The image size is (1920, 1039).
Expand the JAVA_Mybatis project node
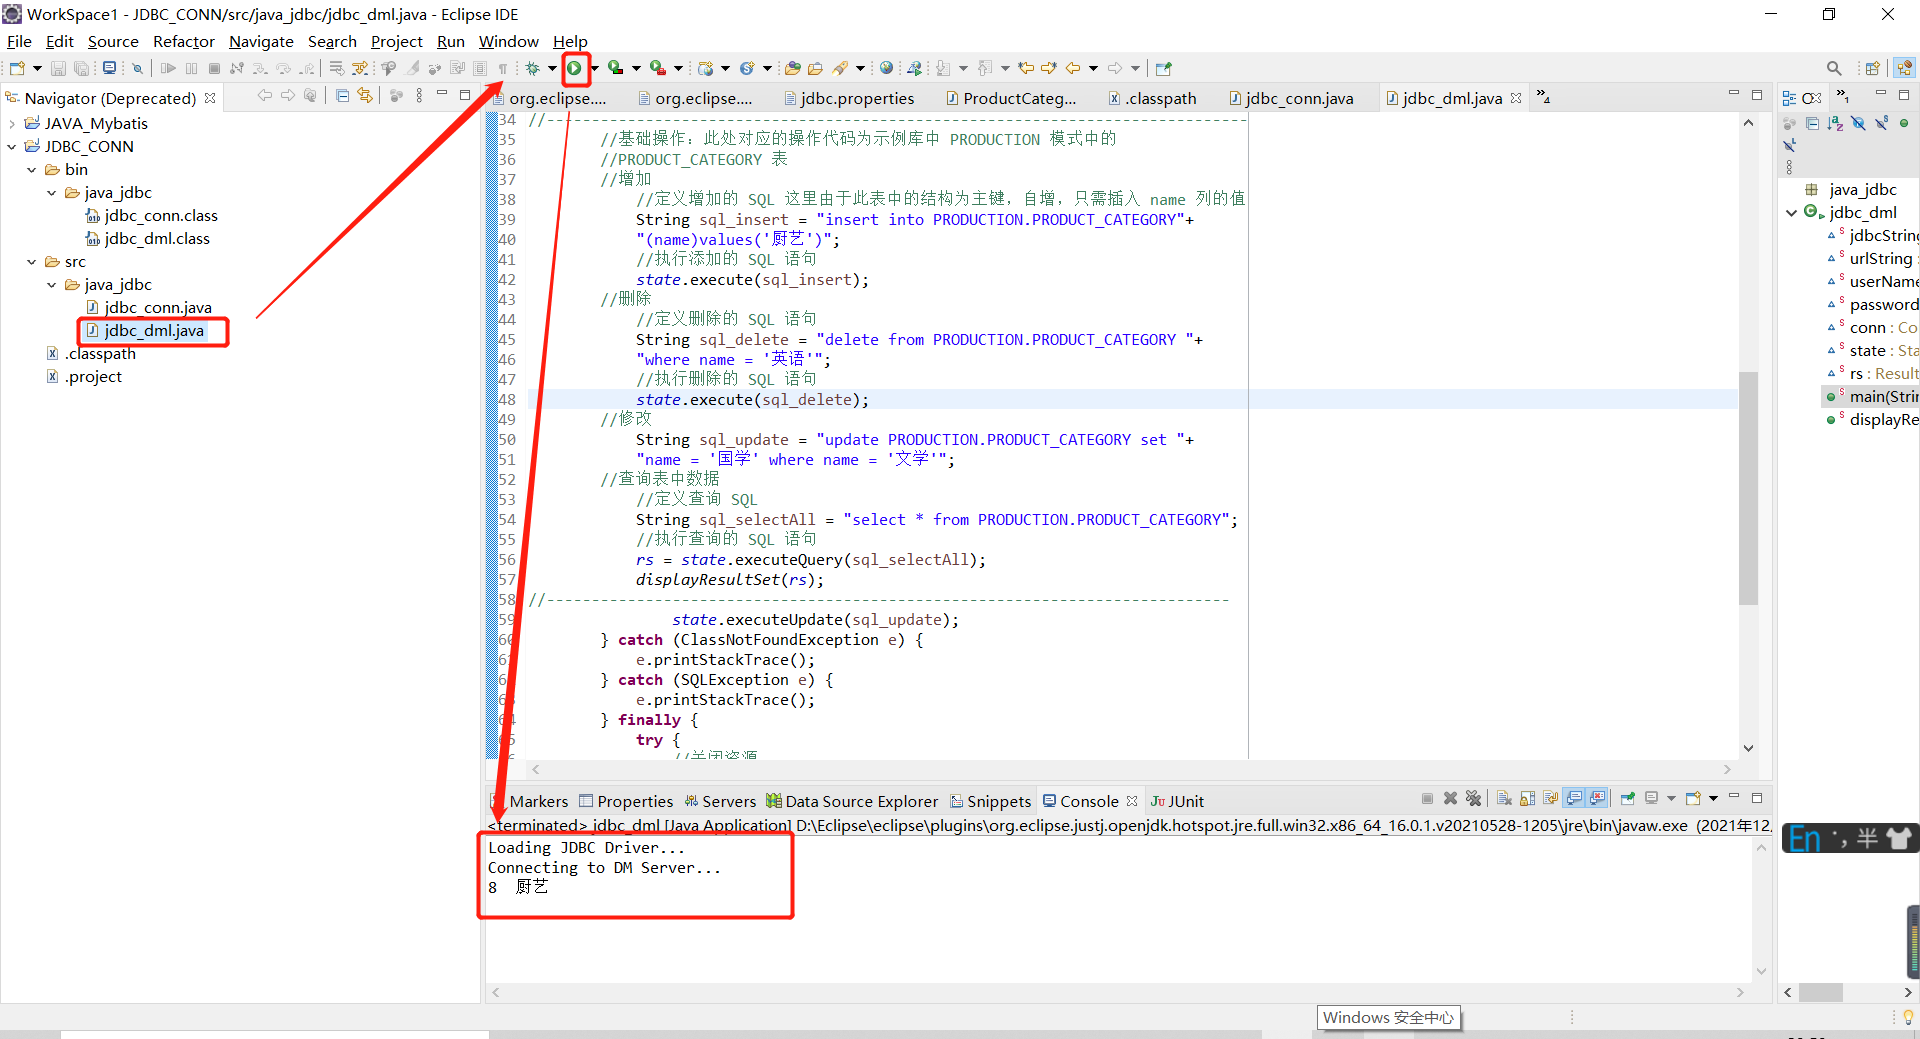[12, 124]
